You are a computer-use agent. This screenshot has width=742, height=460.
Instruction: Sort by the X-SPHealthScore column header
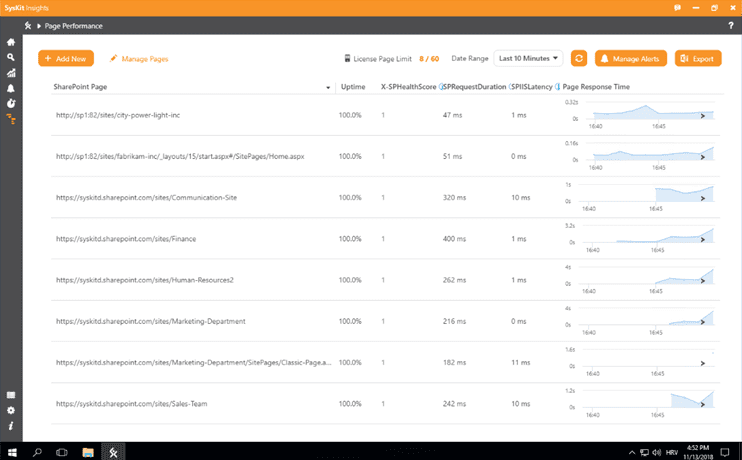pyautogui.click(x=408, y=87)
